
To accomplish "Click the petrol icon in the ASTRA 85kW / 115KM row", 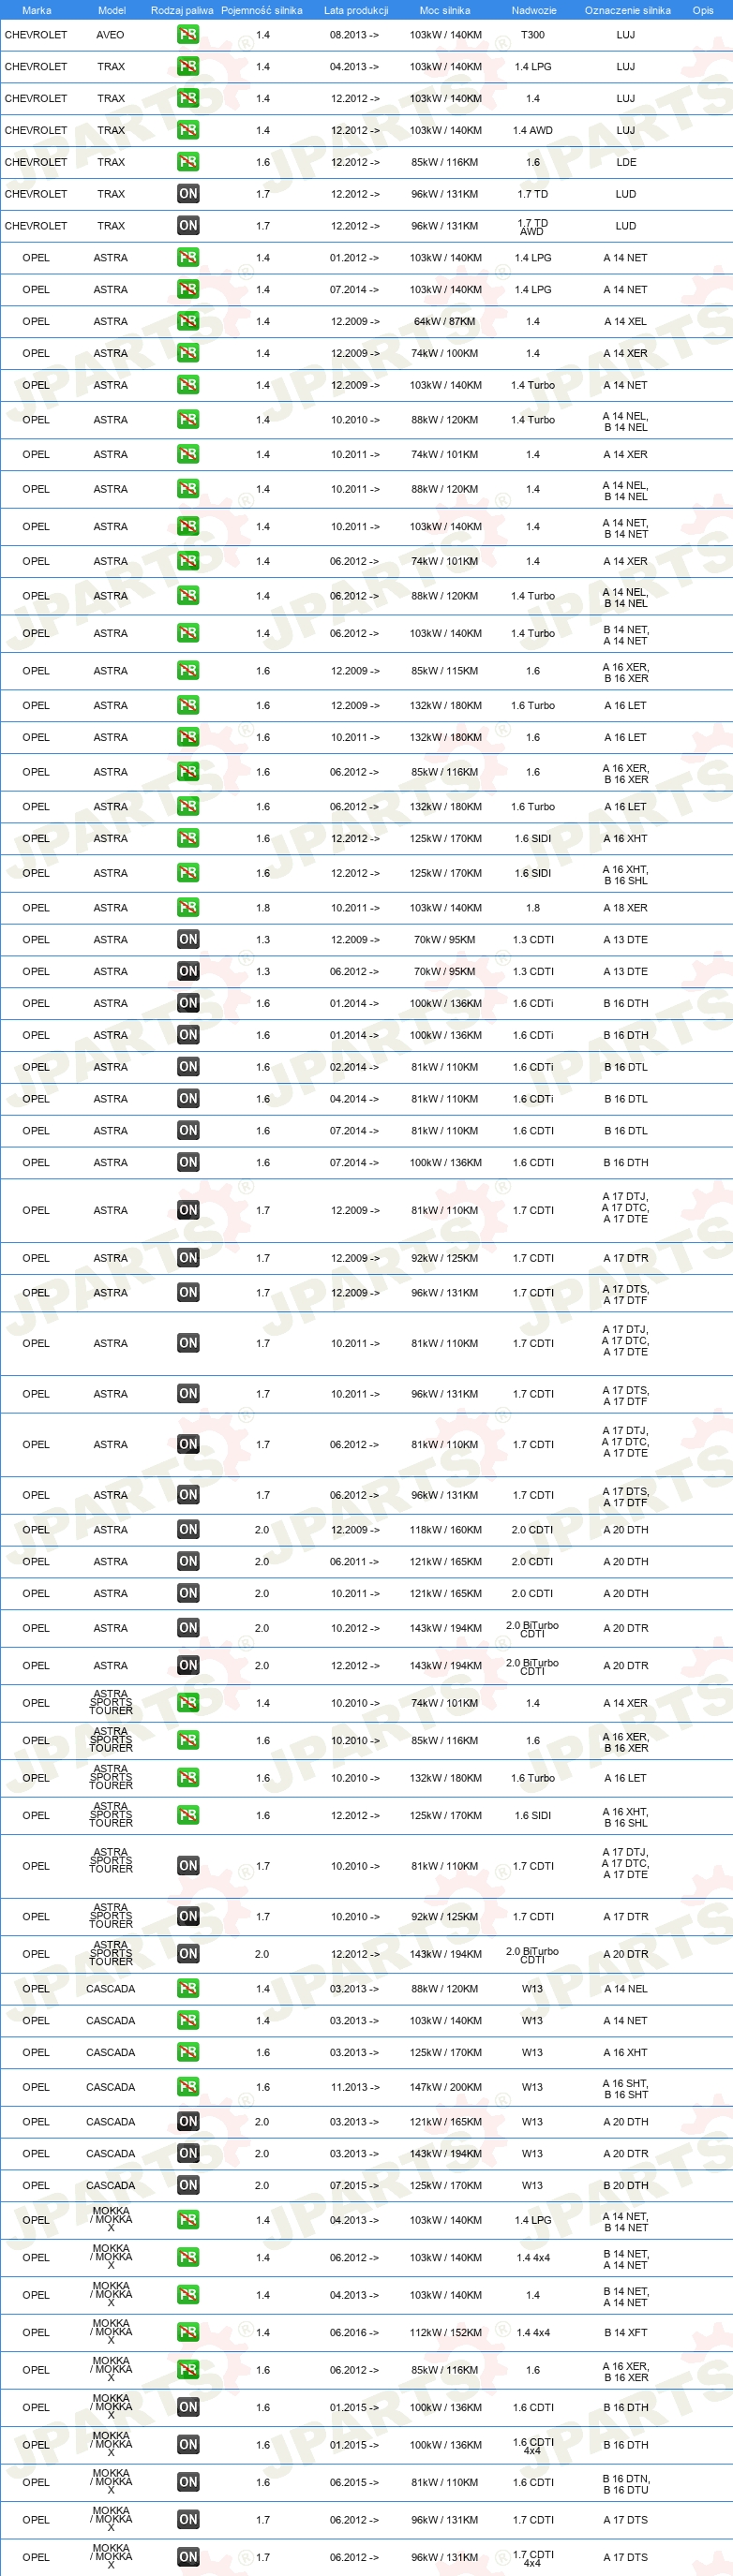I will click(188, 671).
